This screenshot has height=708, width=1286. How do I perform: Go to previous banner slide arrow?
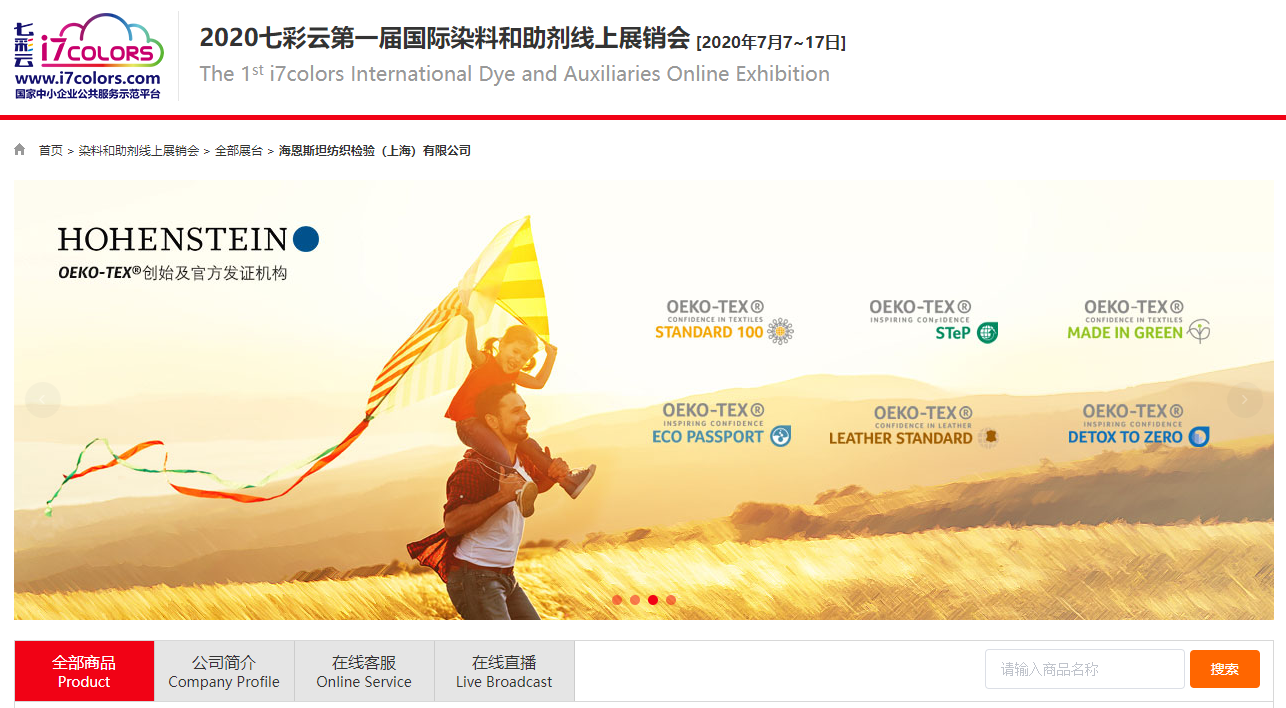tap(43, 400)
